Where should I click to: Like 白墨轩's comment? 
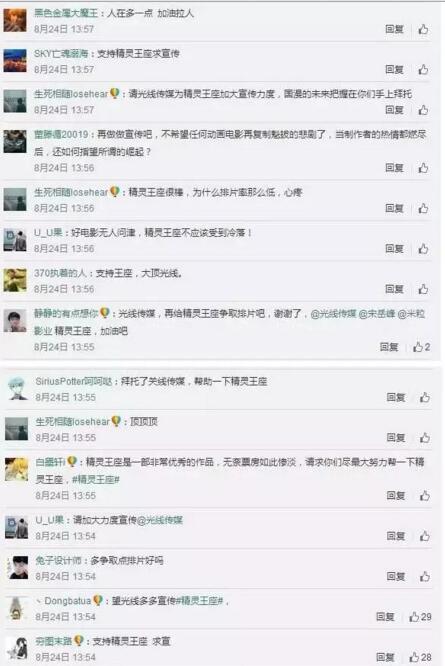pyautogui.click(x=425, y=496)
